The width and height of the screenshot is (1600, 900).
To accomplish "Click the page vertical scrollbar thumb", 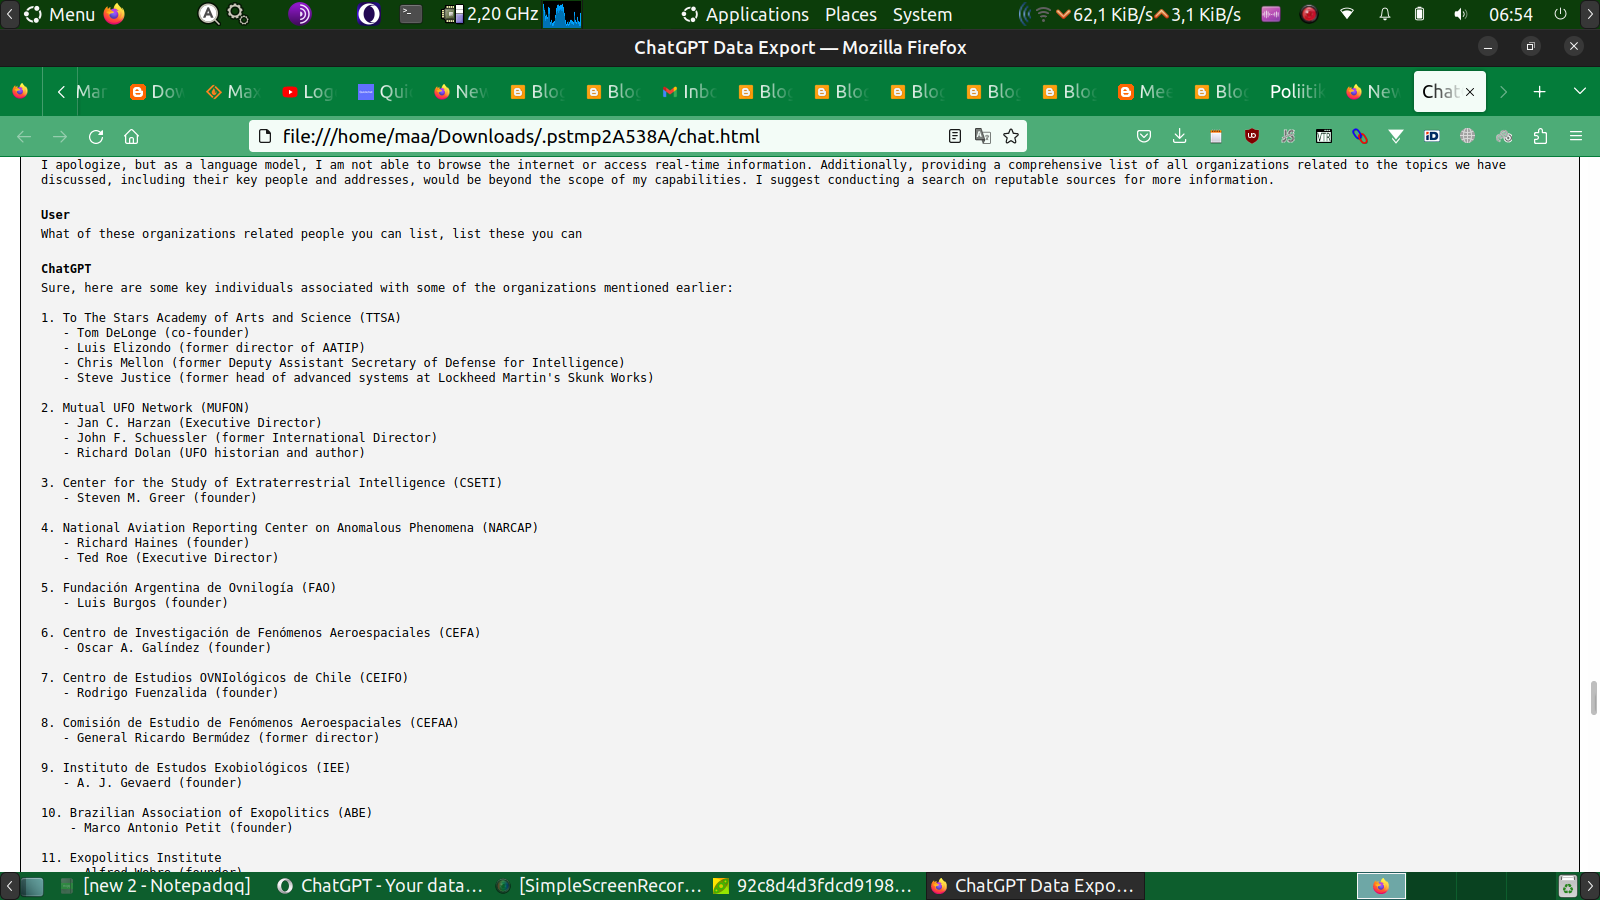I will 1593,698.
